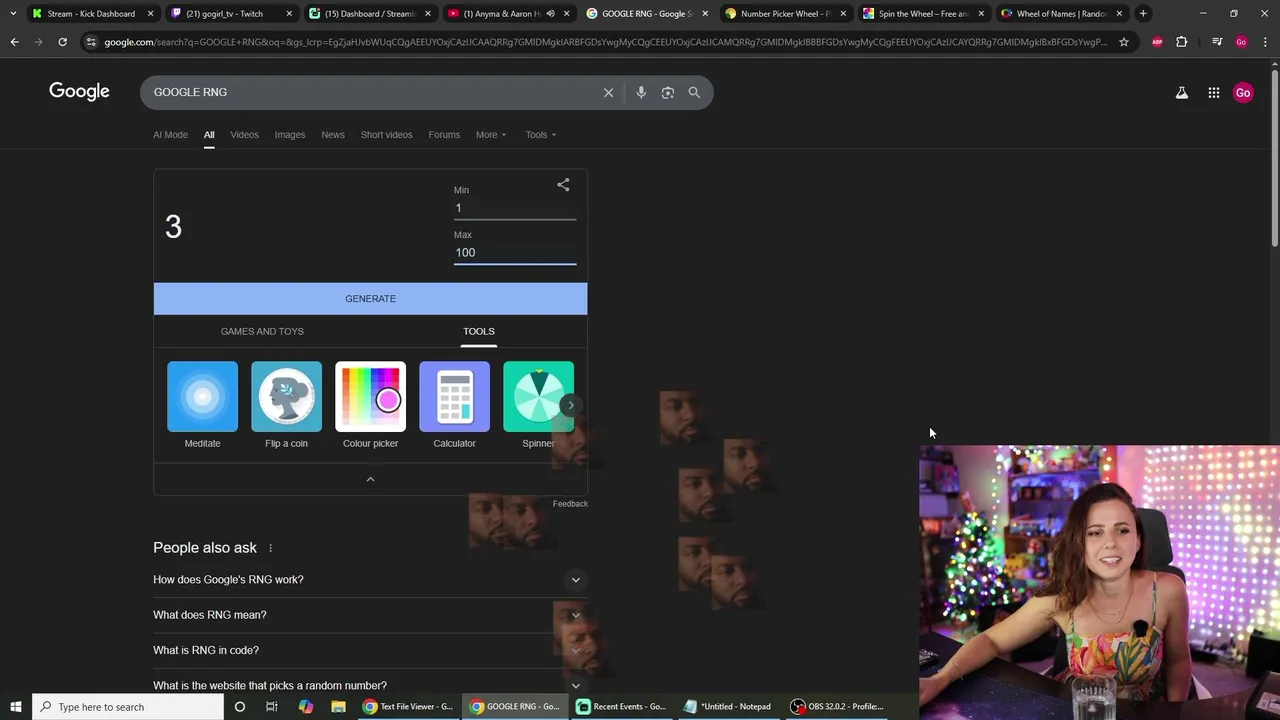Screen dimensions: 1280x720
Task: Collapse the tools panel with up chevron
Action: pos(370,479)
